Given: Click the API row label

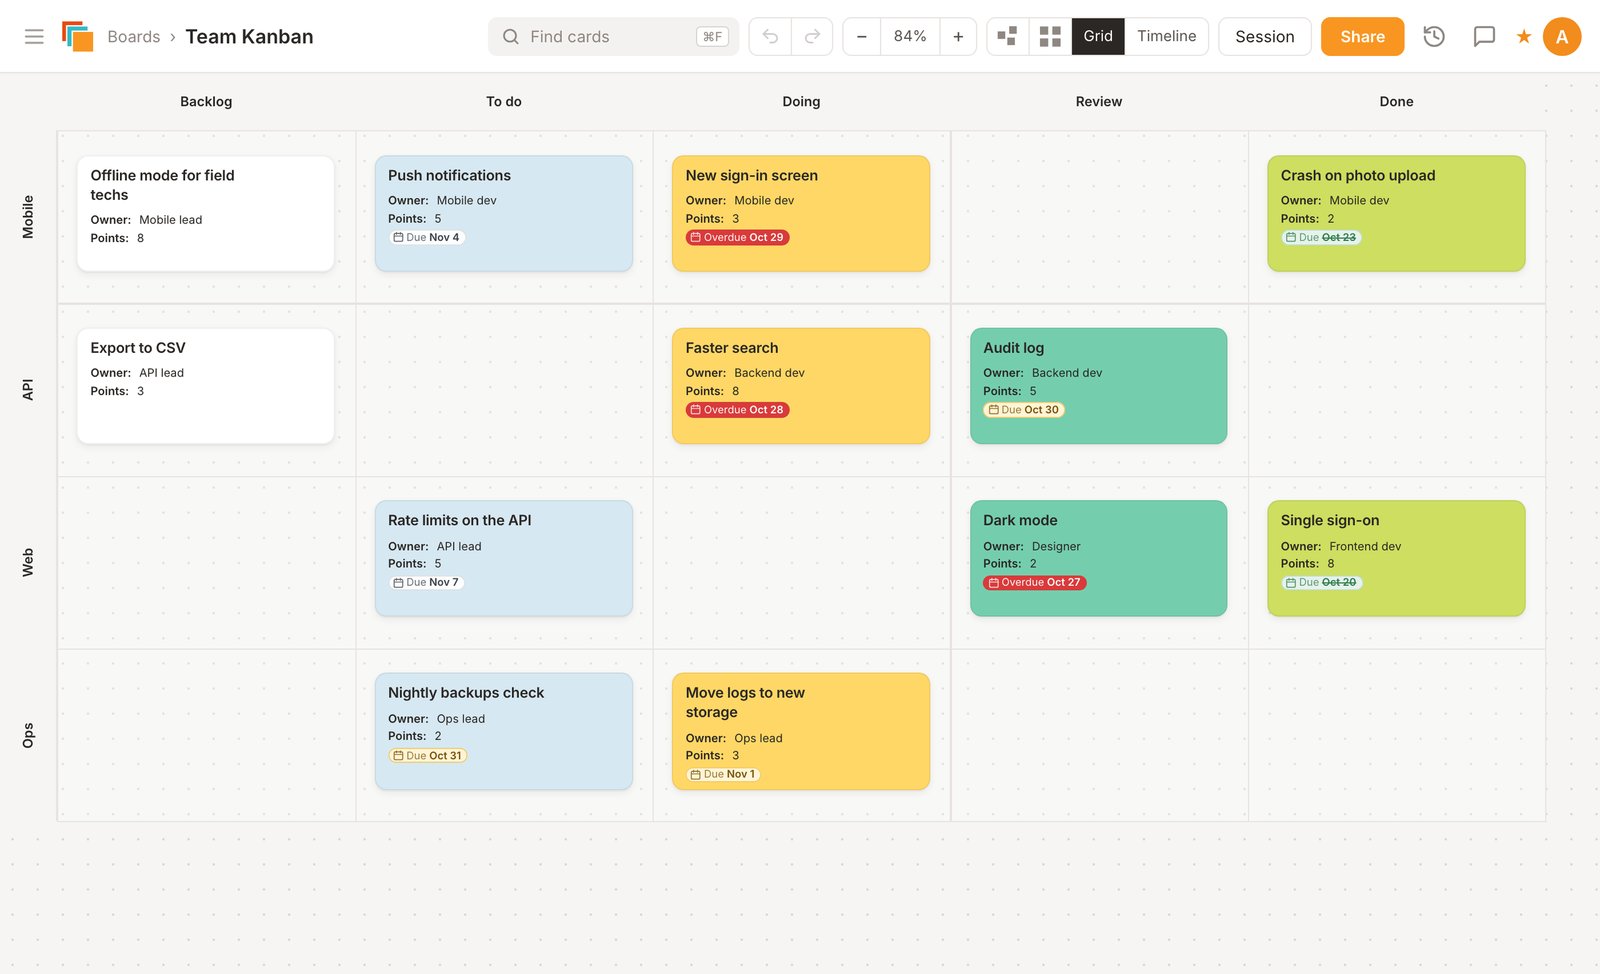Looking at the screenshot, I should pyautogui.click(x=28, y=390).
